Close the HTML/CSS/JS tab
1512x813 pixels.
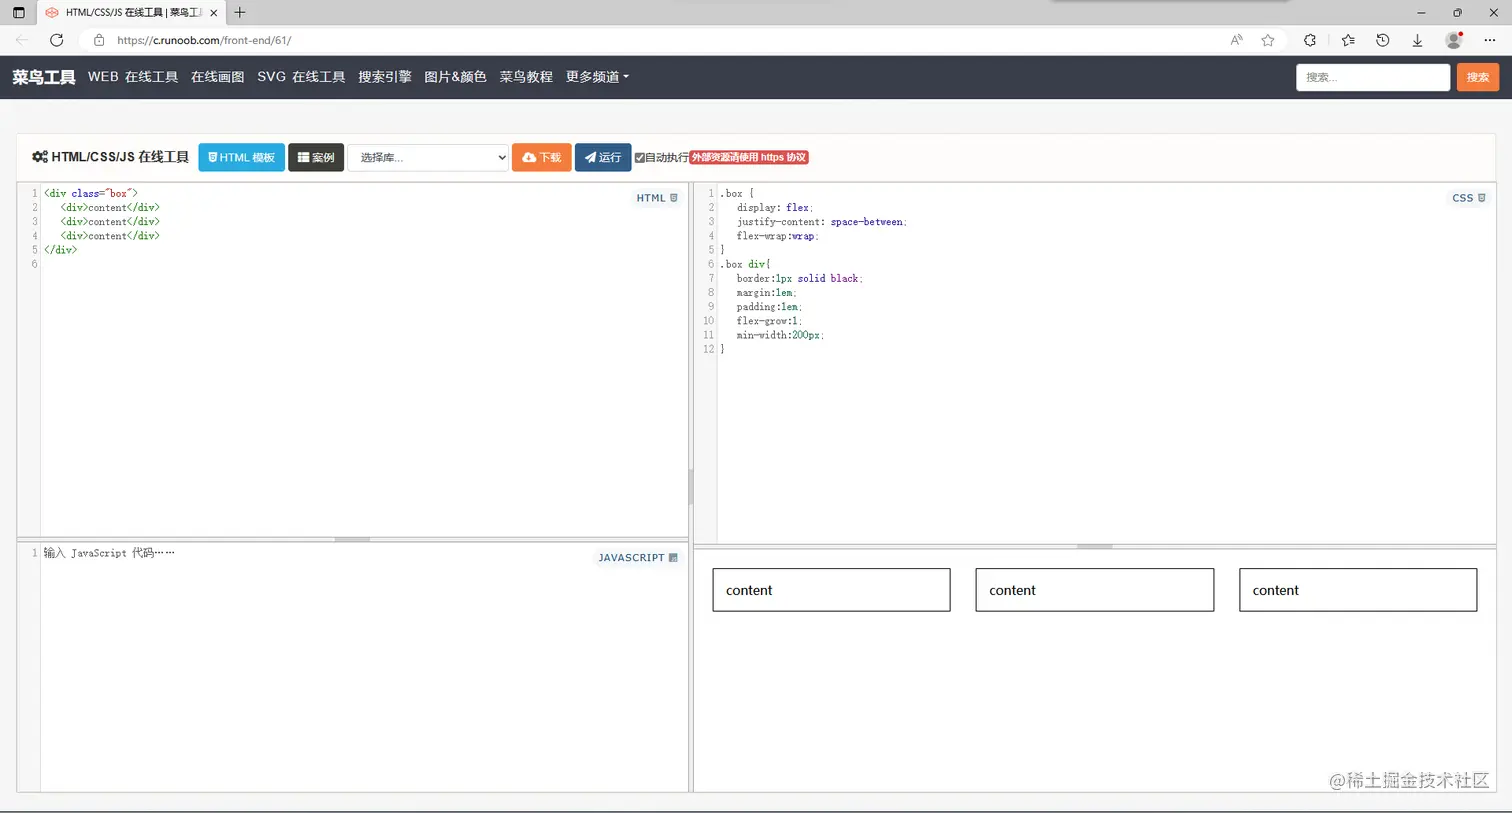coord(213,13)
